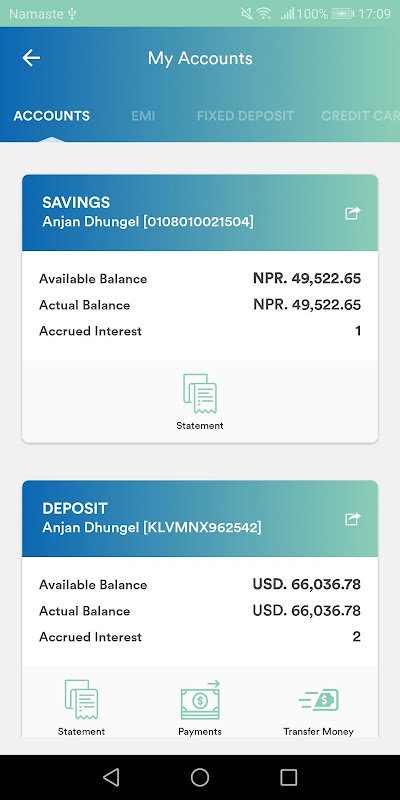400x800 pixels.
Task: Open Transfer Money for the Deposit account
Action: pyautogui.click(x=318, y=708)
